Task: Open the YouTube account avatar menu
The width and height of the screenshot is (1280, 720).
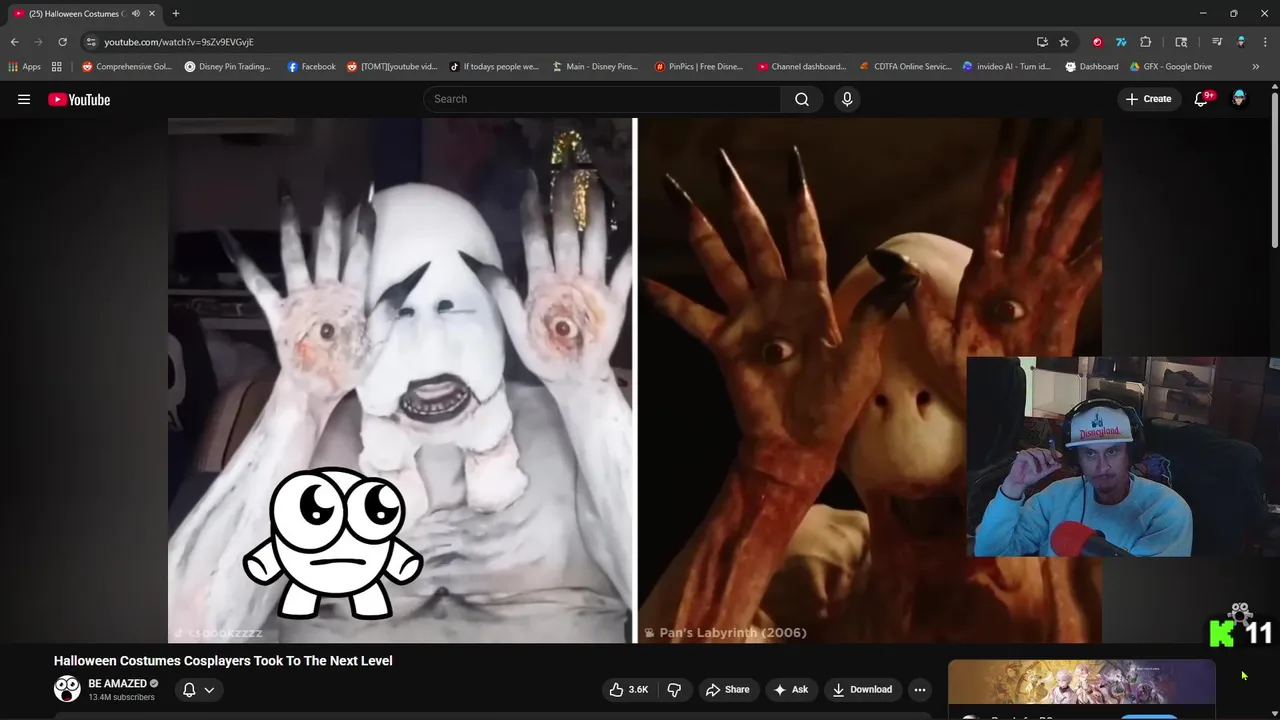Action: pos(1239,99)
